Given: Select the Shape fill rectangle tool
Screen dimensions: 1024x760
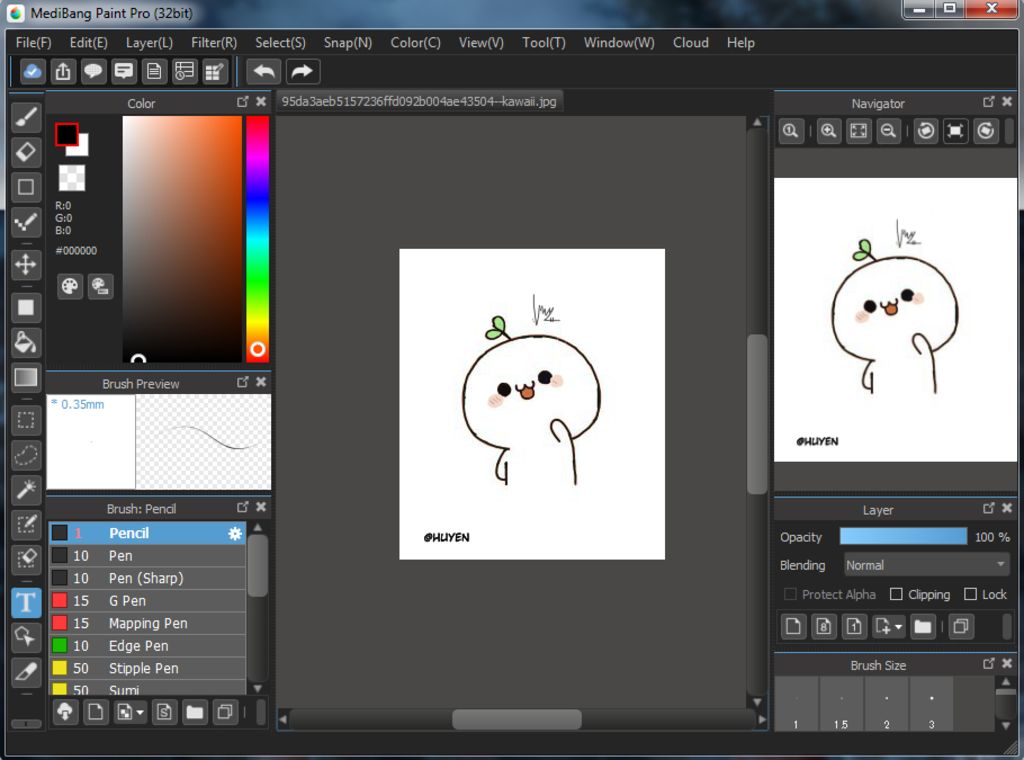Looking at the screenshot, I should pyautogui.click(x=26, y=307).
